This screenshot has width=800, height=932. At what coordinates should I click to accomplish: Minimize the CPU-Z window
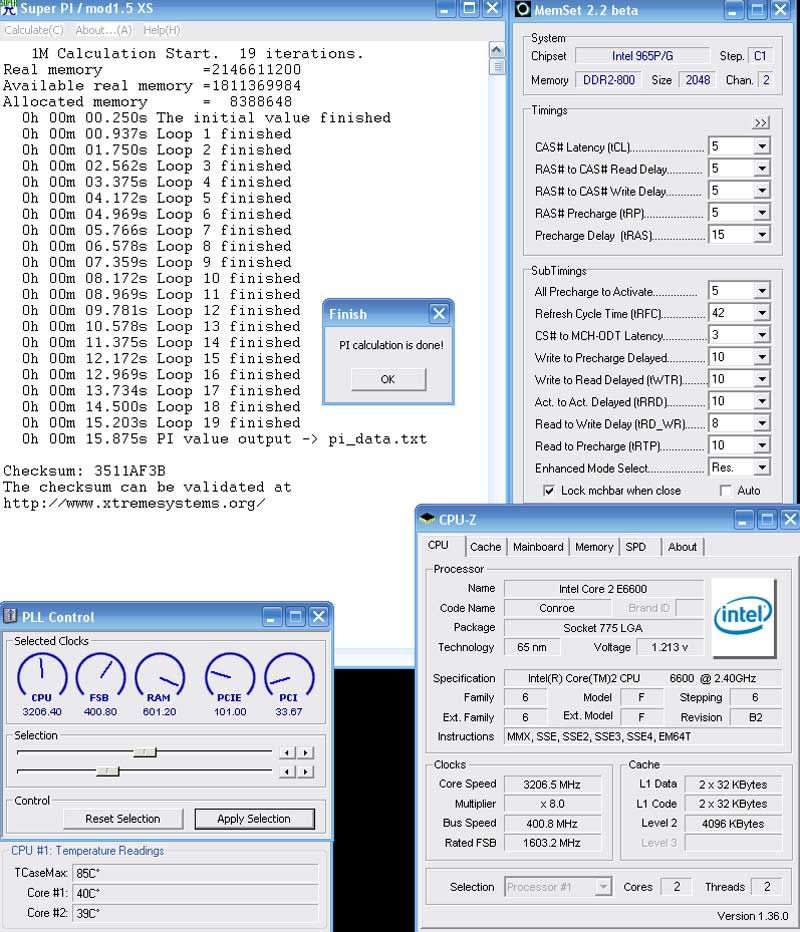pyautogui.click(x=744, y=519)
